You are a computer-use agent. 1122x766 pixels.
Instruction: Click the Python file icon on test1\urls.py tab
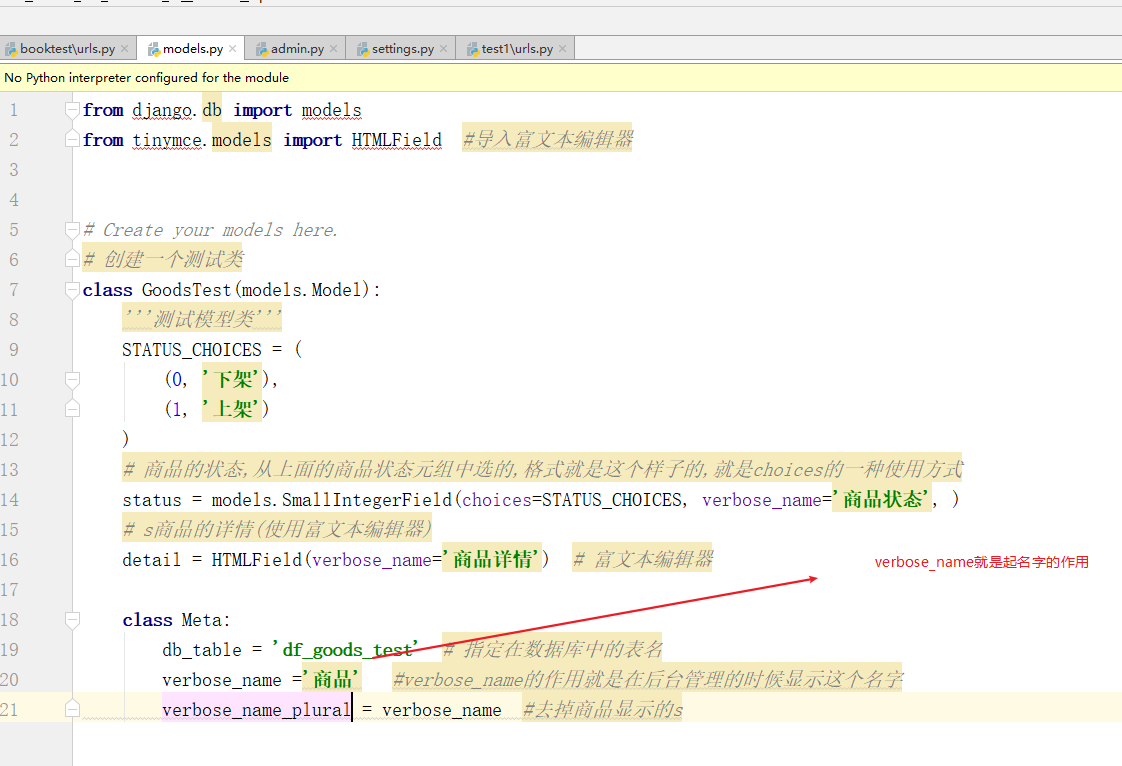pos(472,49)
